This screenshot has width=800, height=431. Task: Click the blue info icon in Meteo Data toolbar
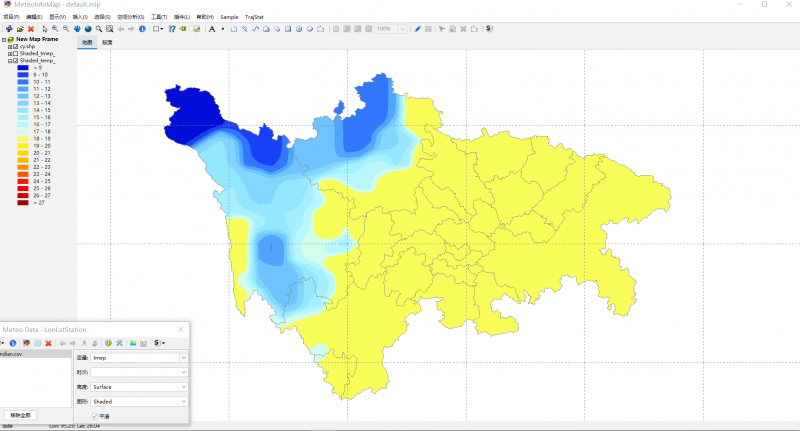click(13, 343)
